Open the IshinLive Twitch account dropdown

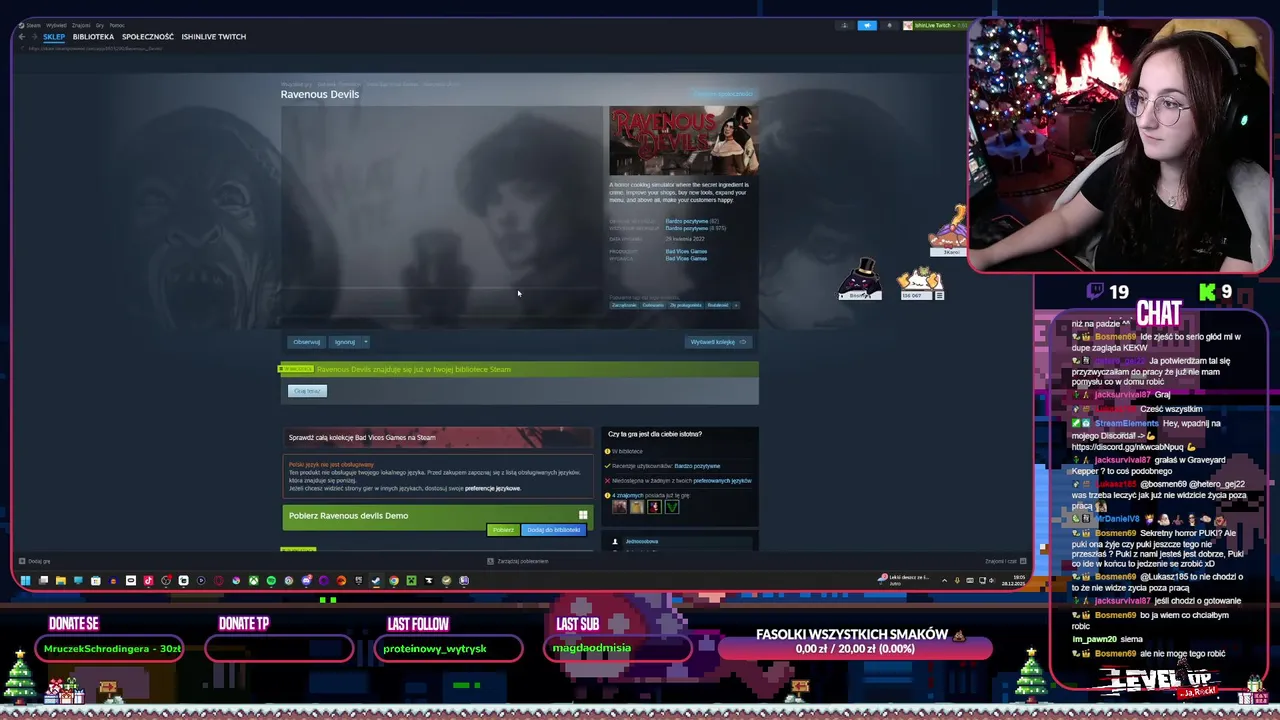tap(935, 25)
